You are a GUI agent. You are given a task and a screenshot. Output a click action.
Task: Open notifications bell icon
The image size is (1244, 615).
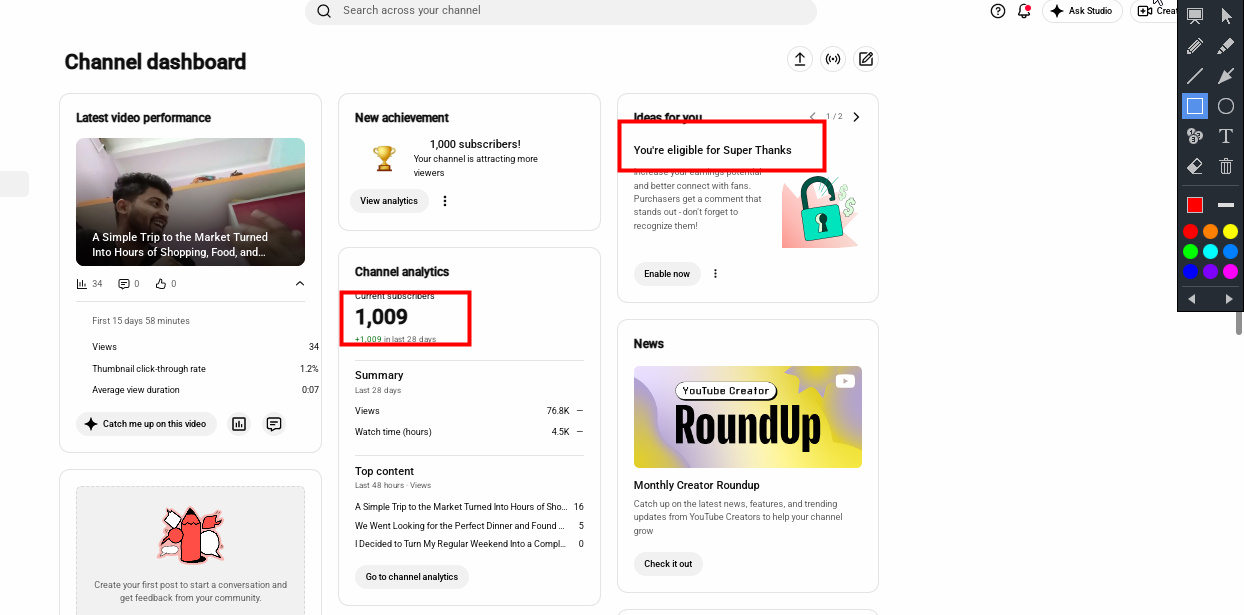(1024, 11)
